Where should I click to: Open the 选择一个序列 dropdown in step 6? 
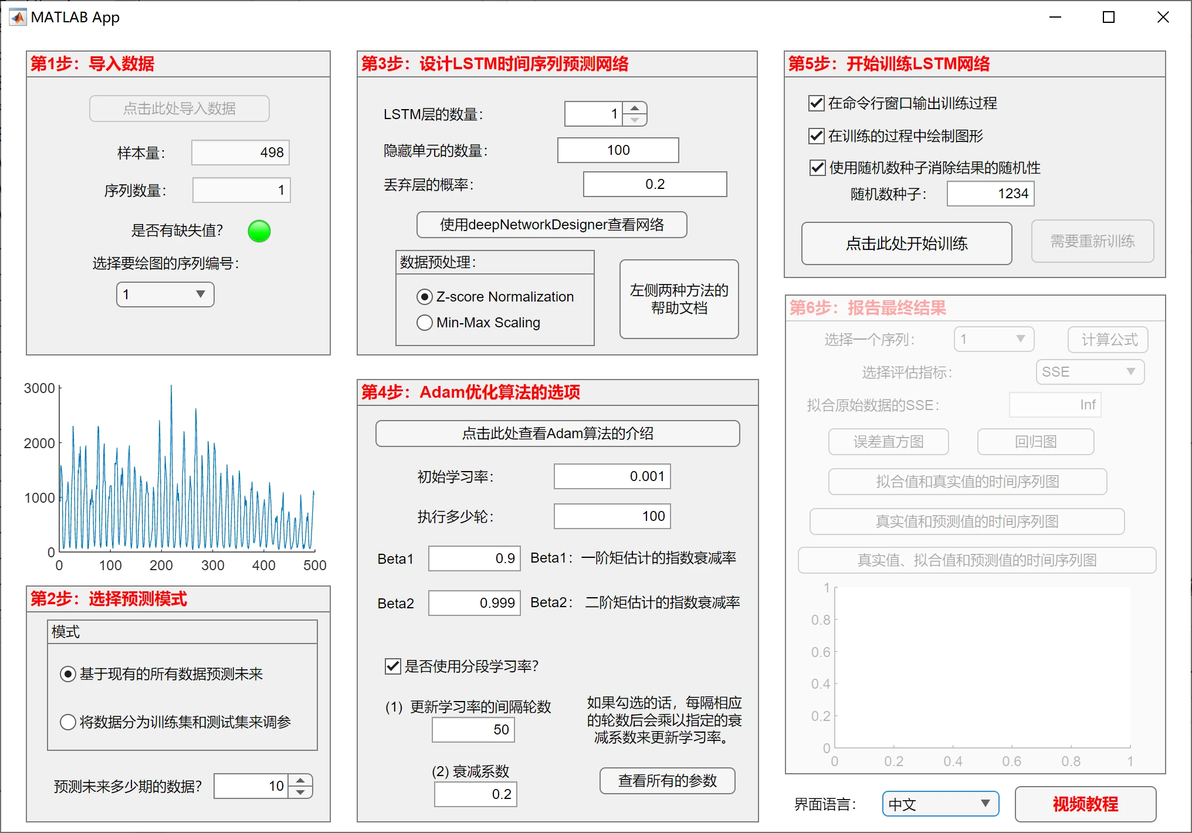994,339
